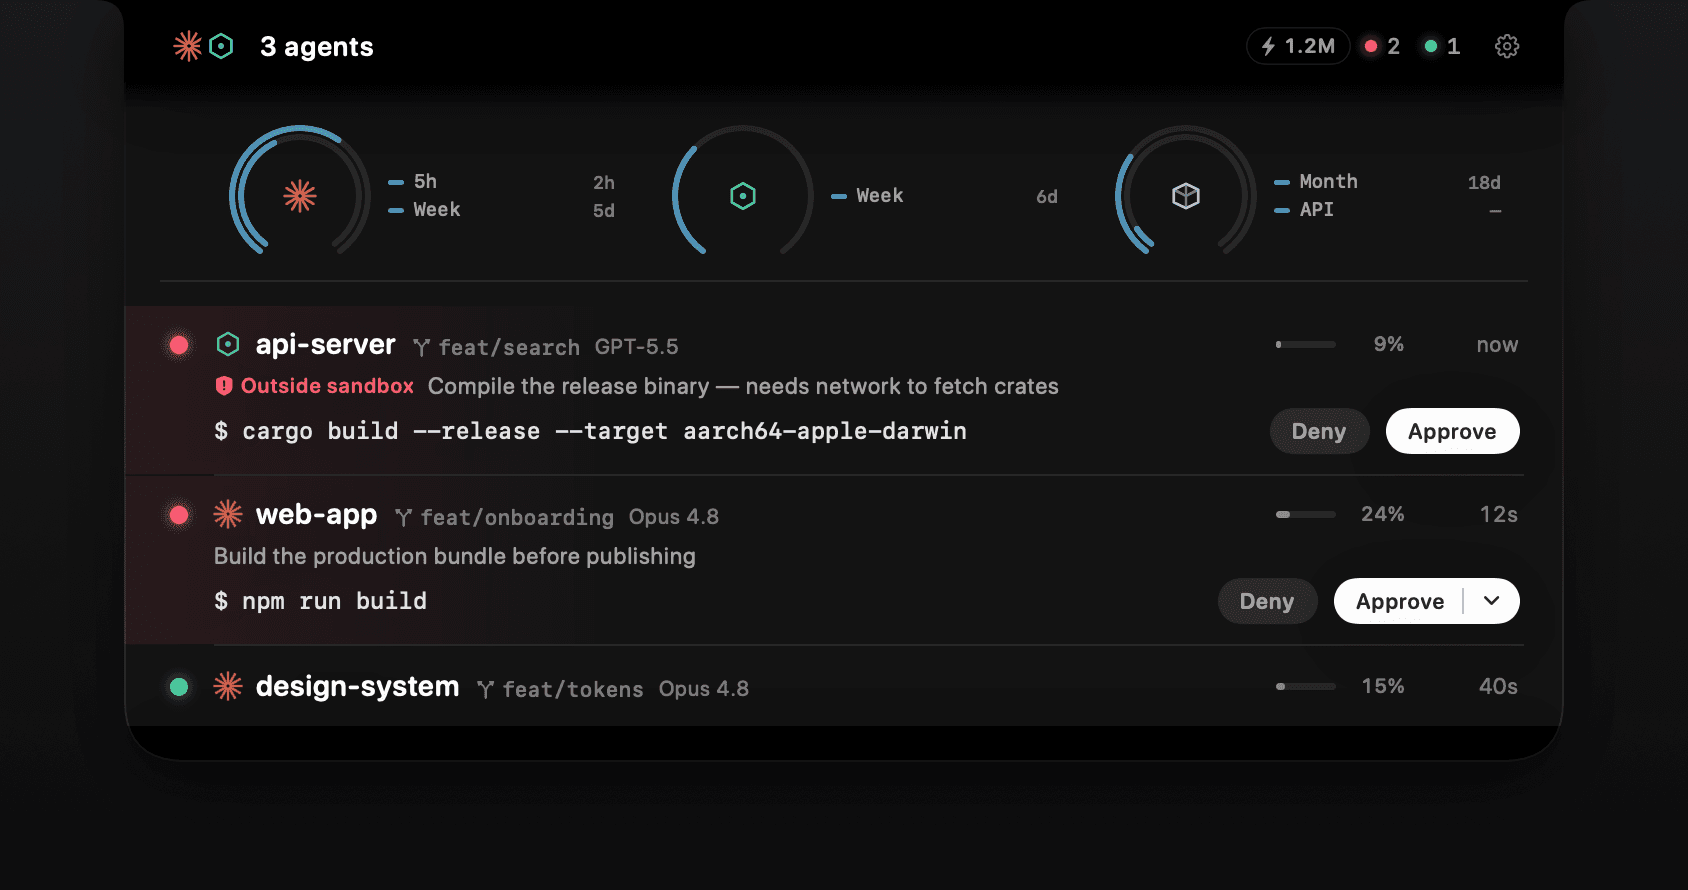Click the cube icon inside the third usage gauge
Image resolution: width=1688 pixels, height=890 pixels.
1186,196
